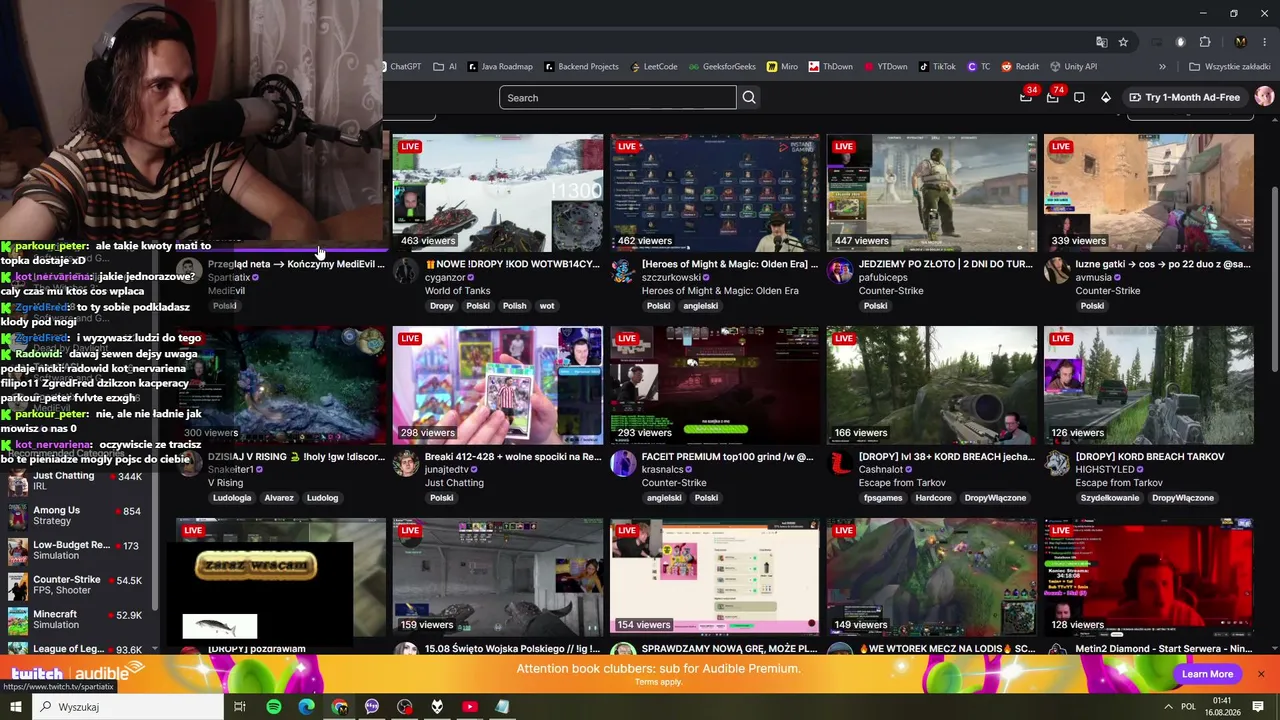Open the user profile avatar menu
The height and width of the screenshot is (720, 1280).
pyautogui.click(x=1264, y=97)
